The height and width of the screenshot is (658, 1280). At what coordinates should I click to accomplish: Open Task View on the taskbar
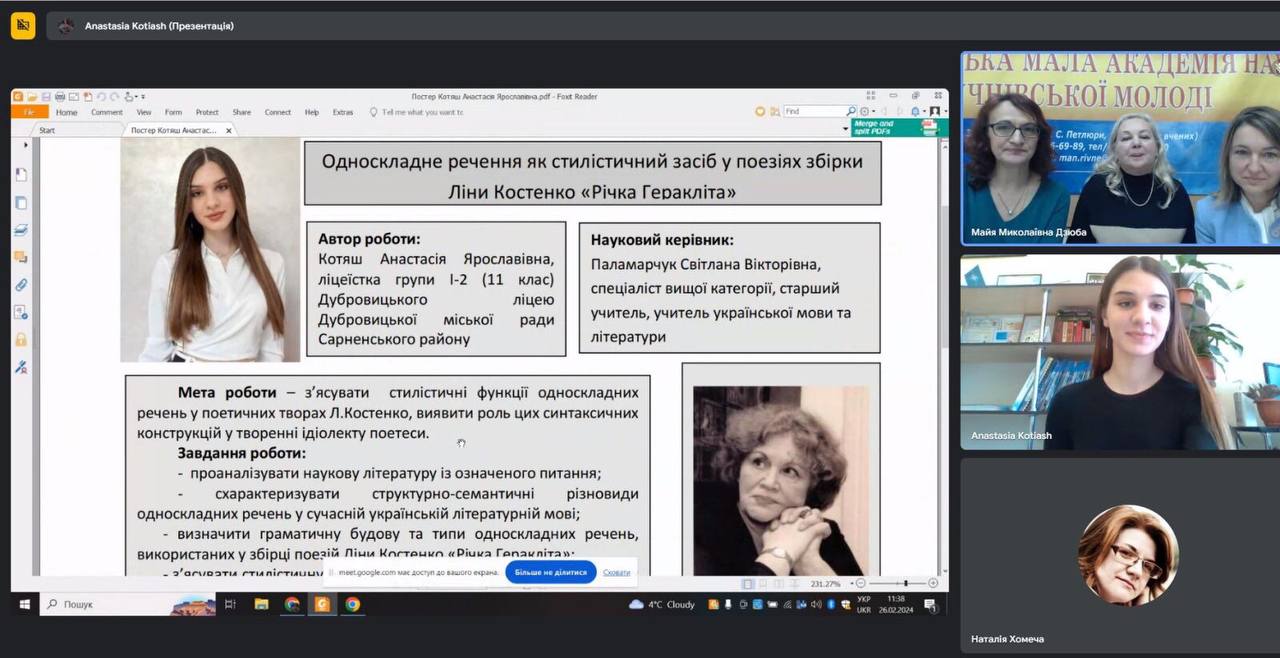tap(231, 604)
